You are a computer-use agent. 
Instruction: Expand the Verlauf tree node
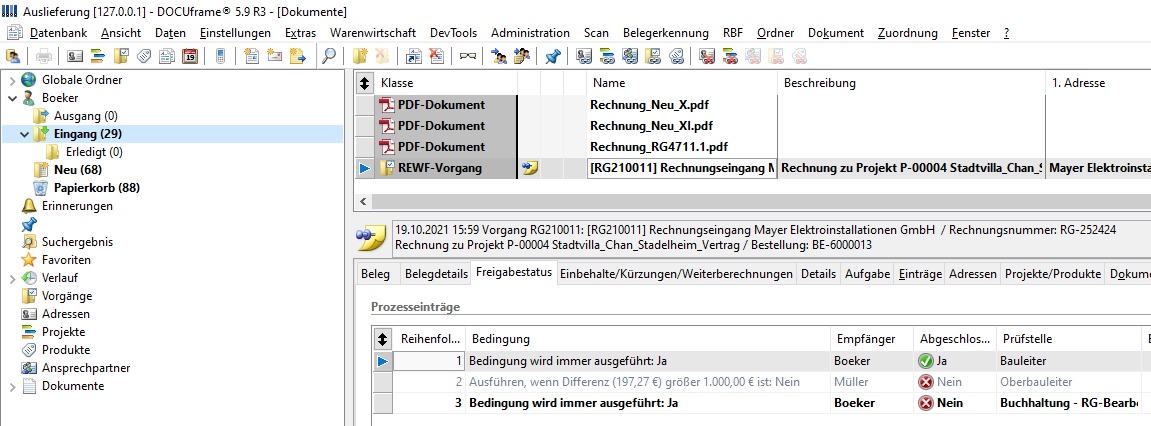[x=12, y=278]
